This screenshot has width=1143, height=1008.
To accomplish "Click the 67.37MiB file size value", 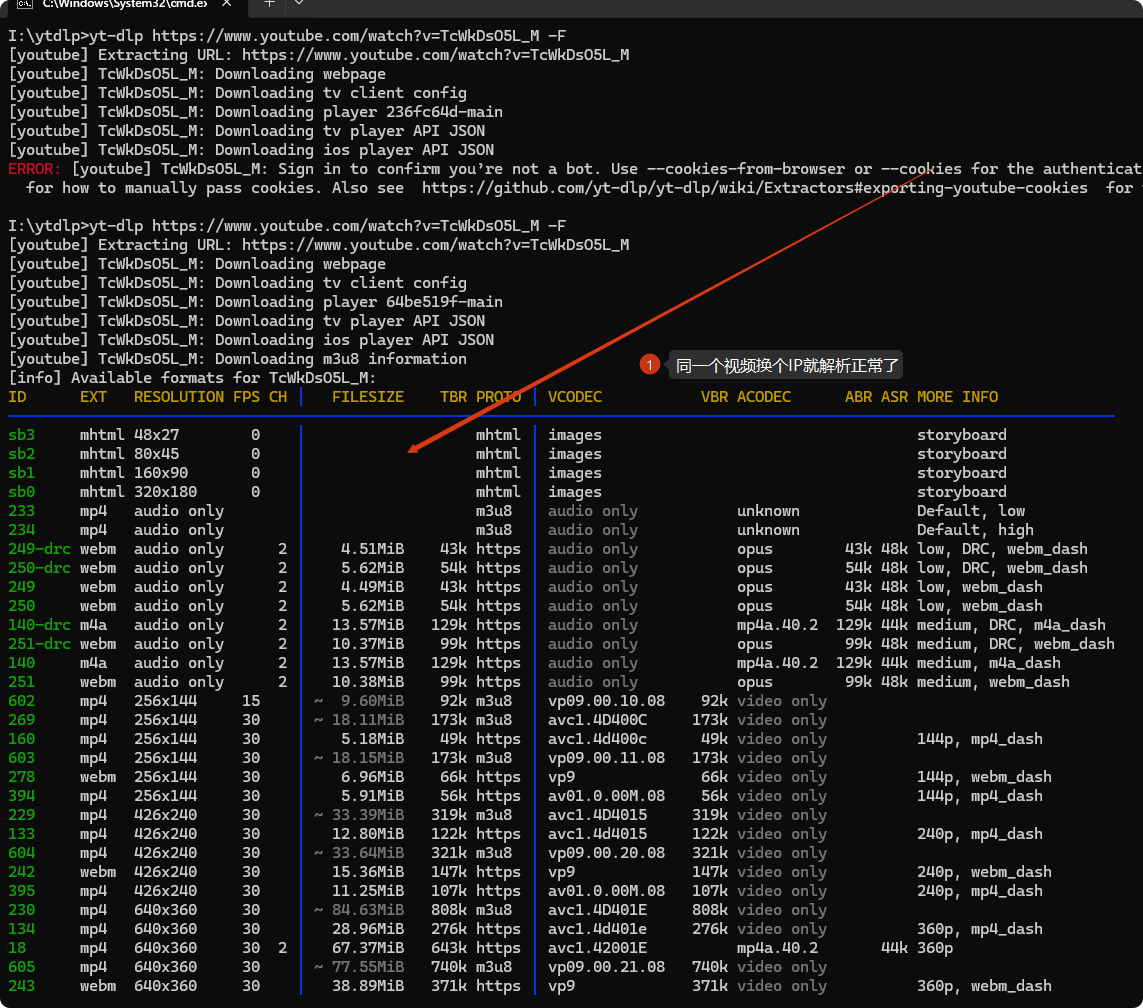I will tap(367, 948).
